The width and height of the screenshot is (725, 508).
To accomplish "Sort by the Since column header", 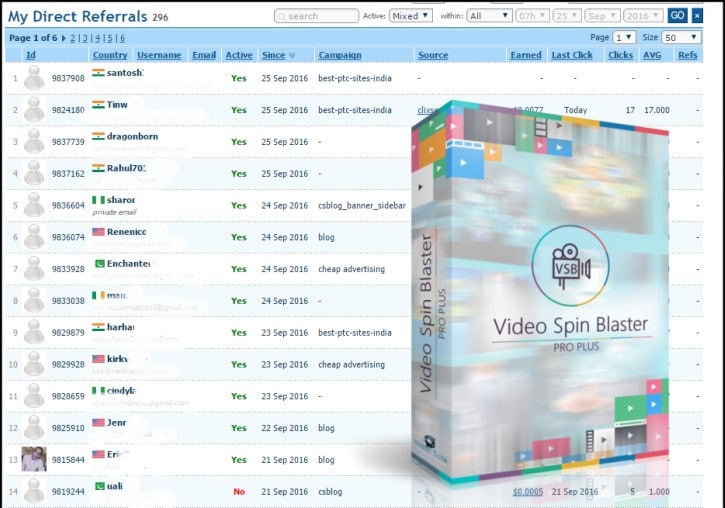I will (x=274, y=55).
